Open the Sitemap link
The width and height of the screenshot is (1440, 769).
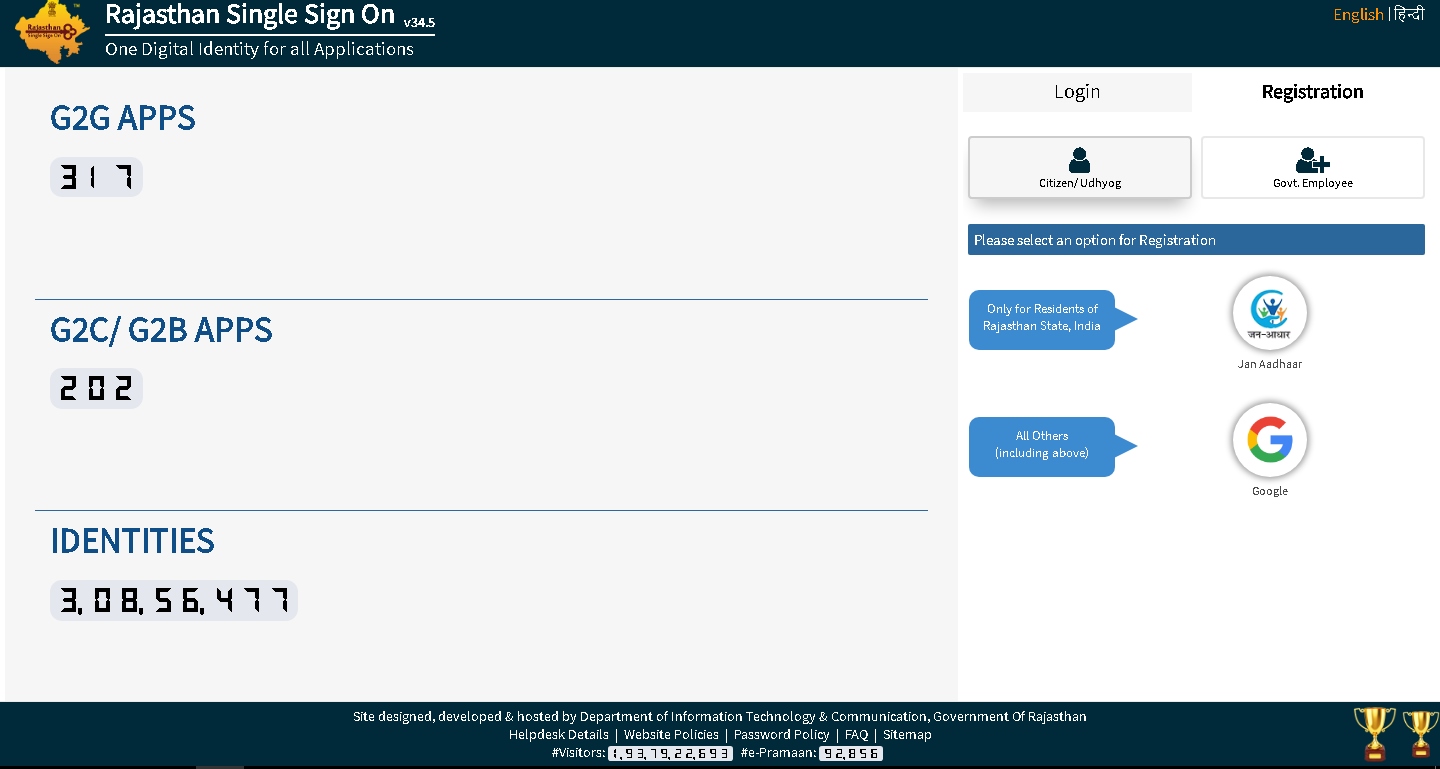coord(907,734)
